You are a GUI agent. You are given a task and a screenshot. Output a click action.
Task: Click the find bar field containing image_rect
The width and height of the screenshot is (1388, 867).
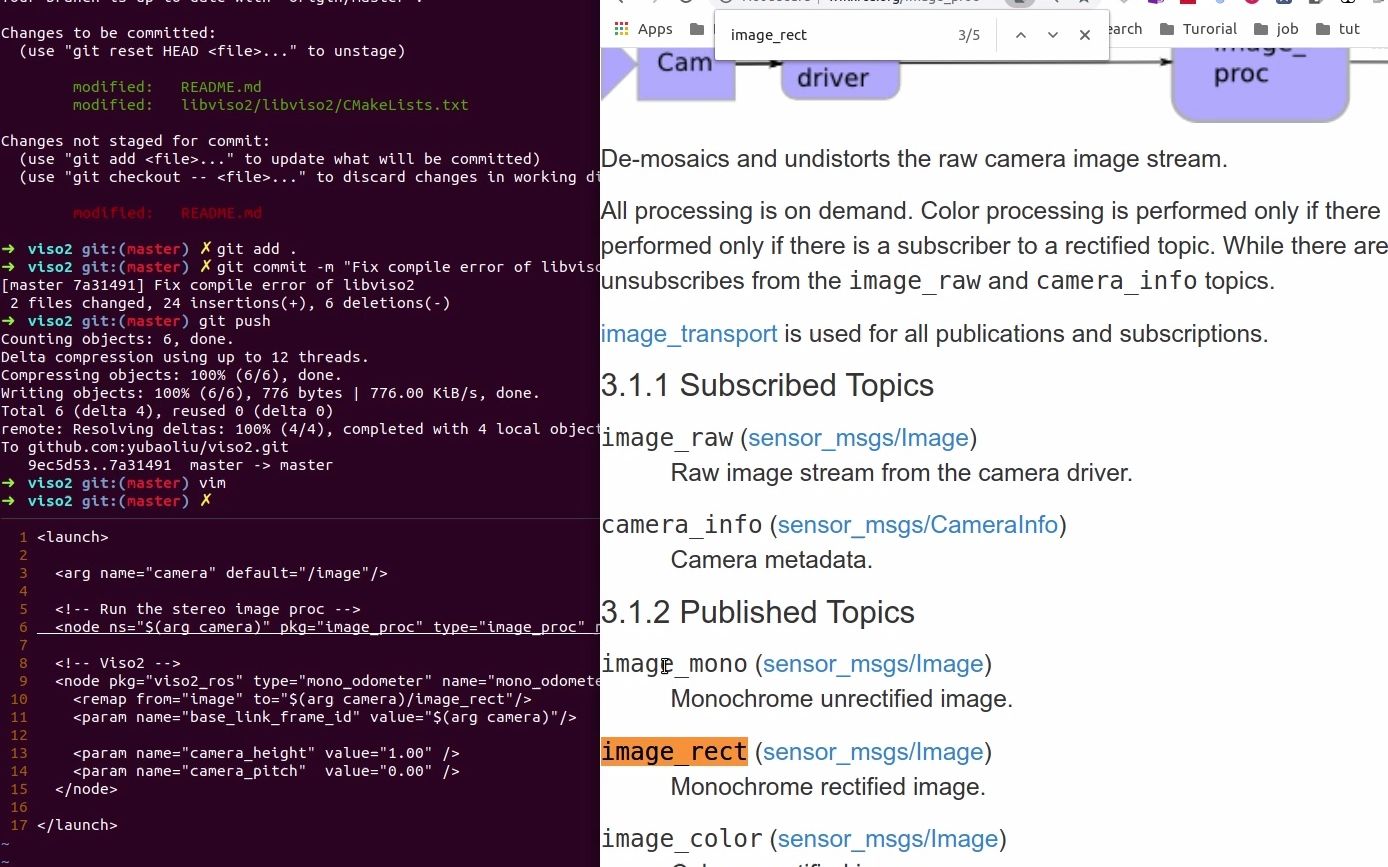tap(835, 35)
